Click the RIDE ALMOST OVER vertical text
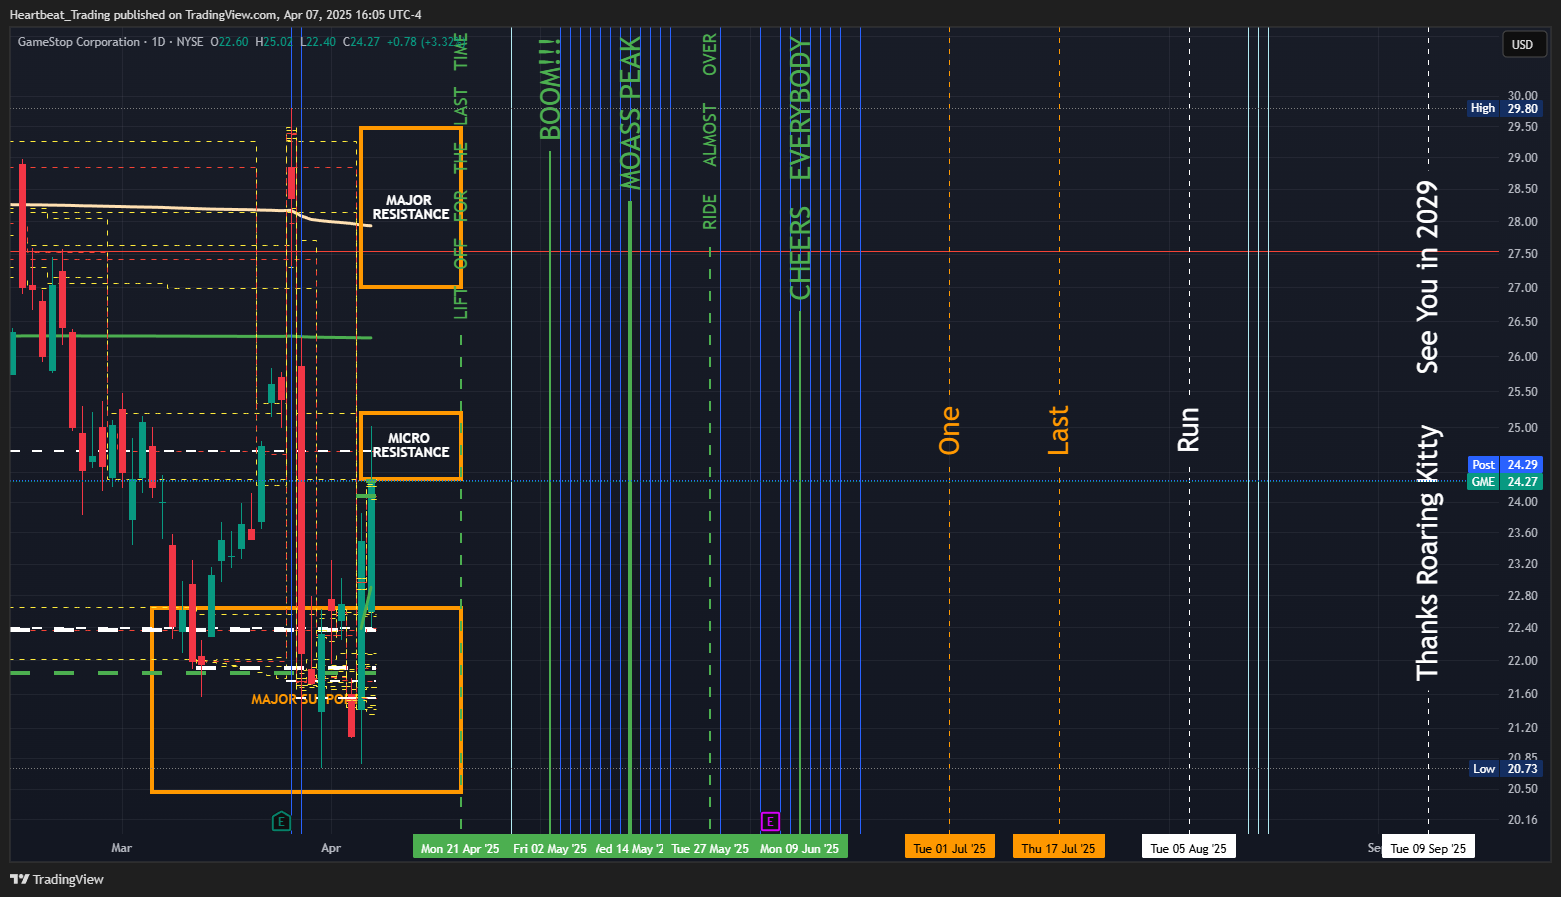The image size is (1561, 897). 710,131
